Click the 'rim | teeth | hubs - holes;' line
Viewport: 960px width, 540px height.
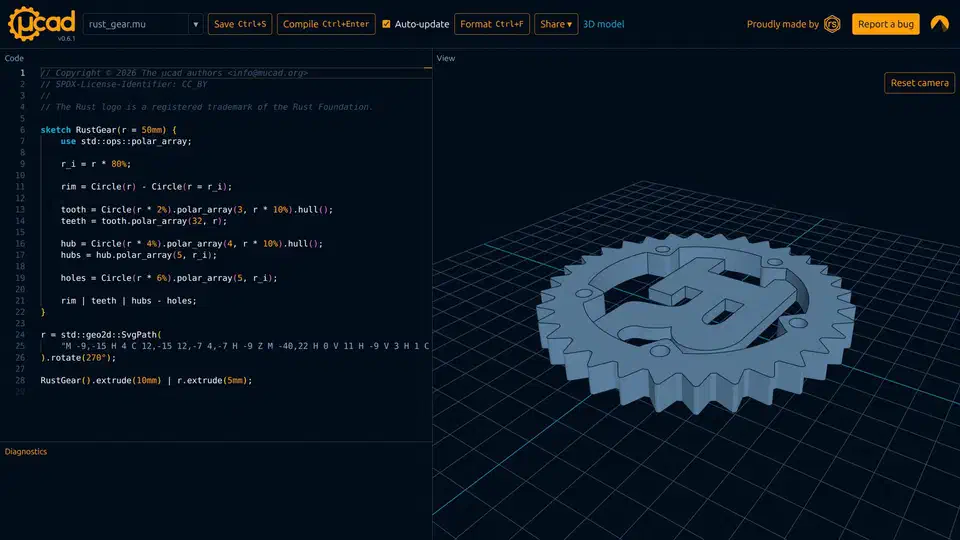tap(129, 301)
